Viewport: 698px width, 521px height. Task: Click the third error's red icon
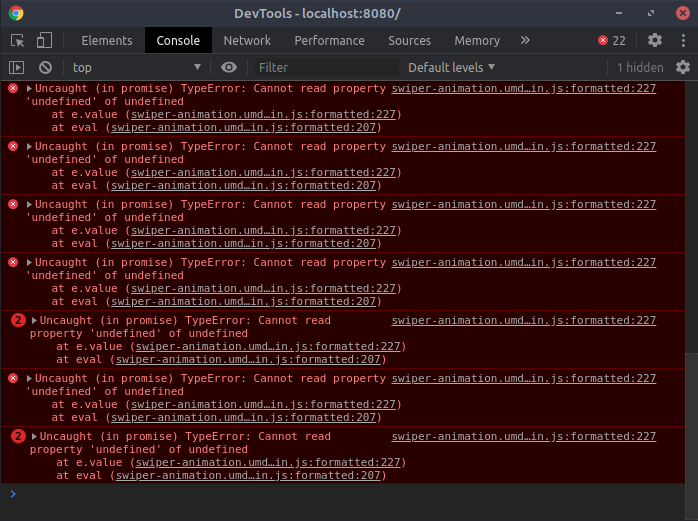click(x=13, y=204)
